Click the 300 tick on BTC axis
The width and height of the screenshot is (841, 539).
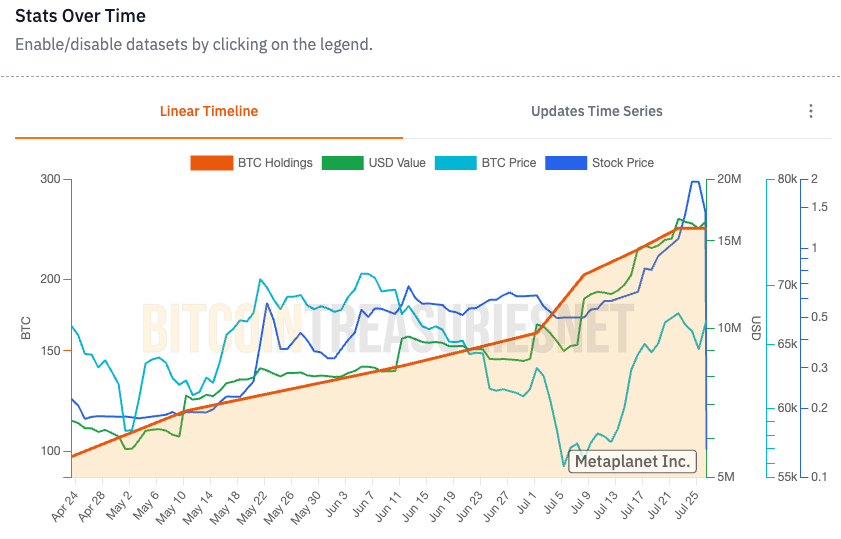(50, 179)
